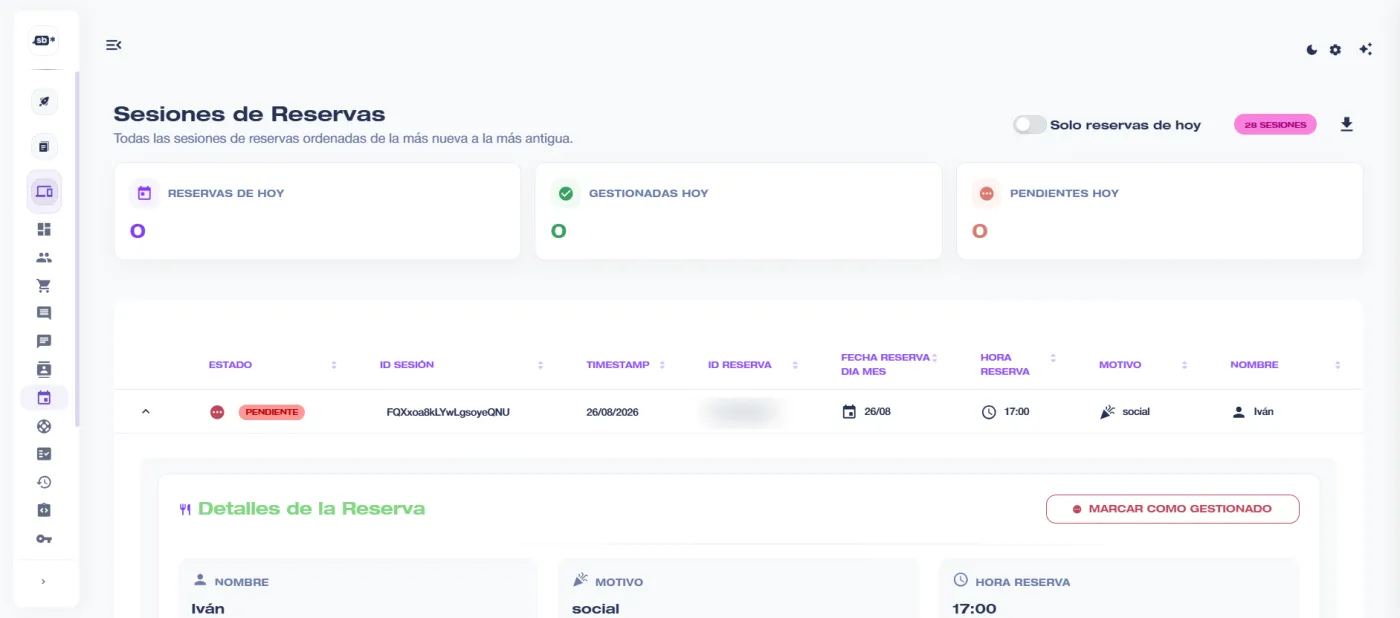Image resolution: width=1400 pixels, height=618 pixels.
Task: Click the MARCAR COMO GESTIONADO button
Action: click(1173, 509)
